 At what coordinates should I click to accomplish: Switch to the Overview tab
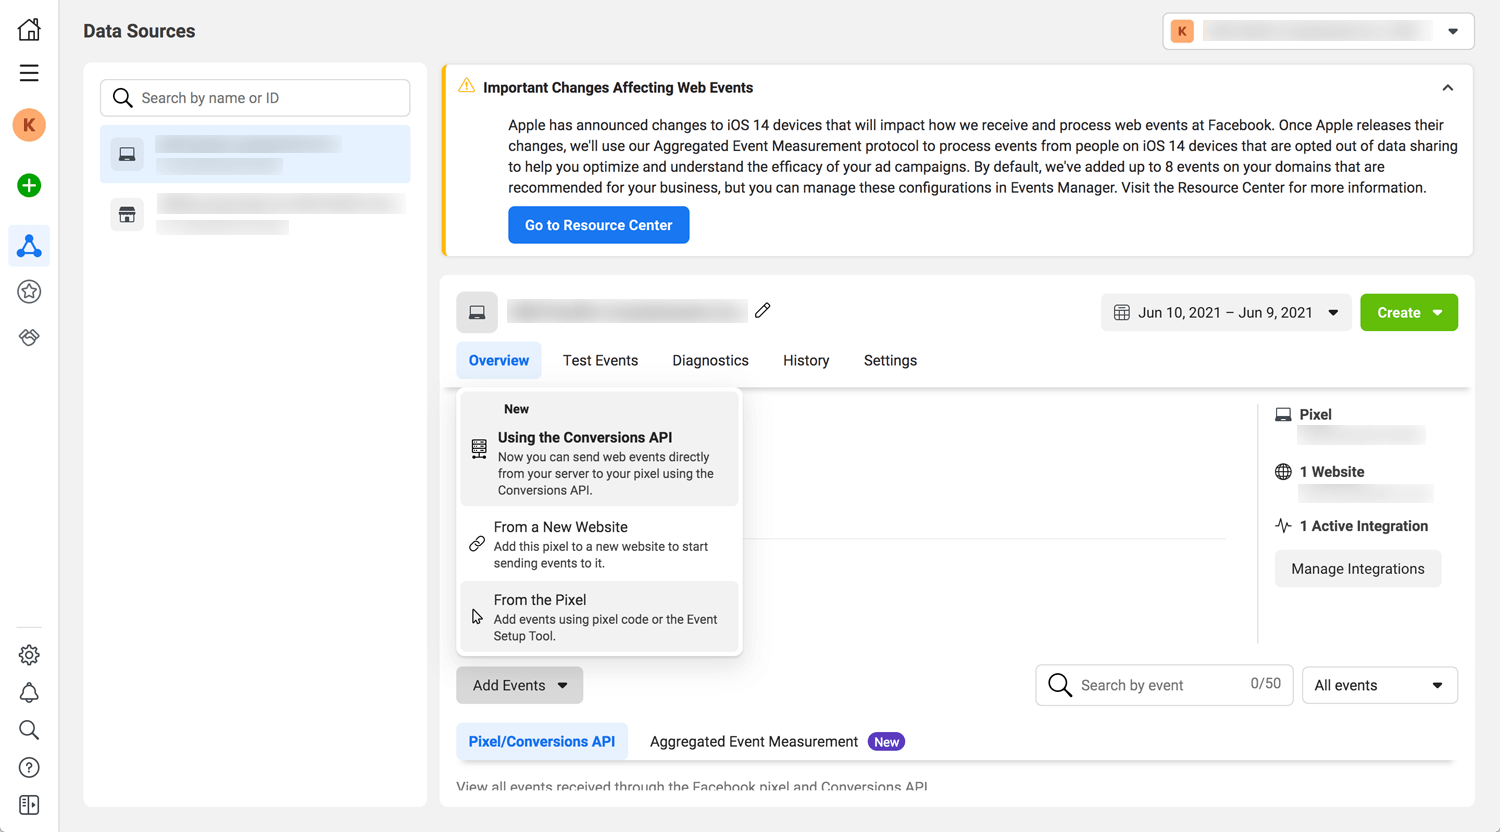pos(499,360)
